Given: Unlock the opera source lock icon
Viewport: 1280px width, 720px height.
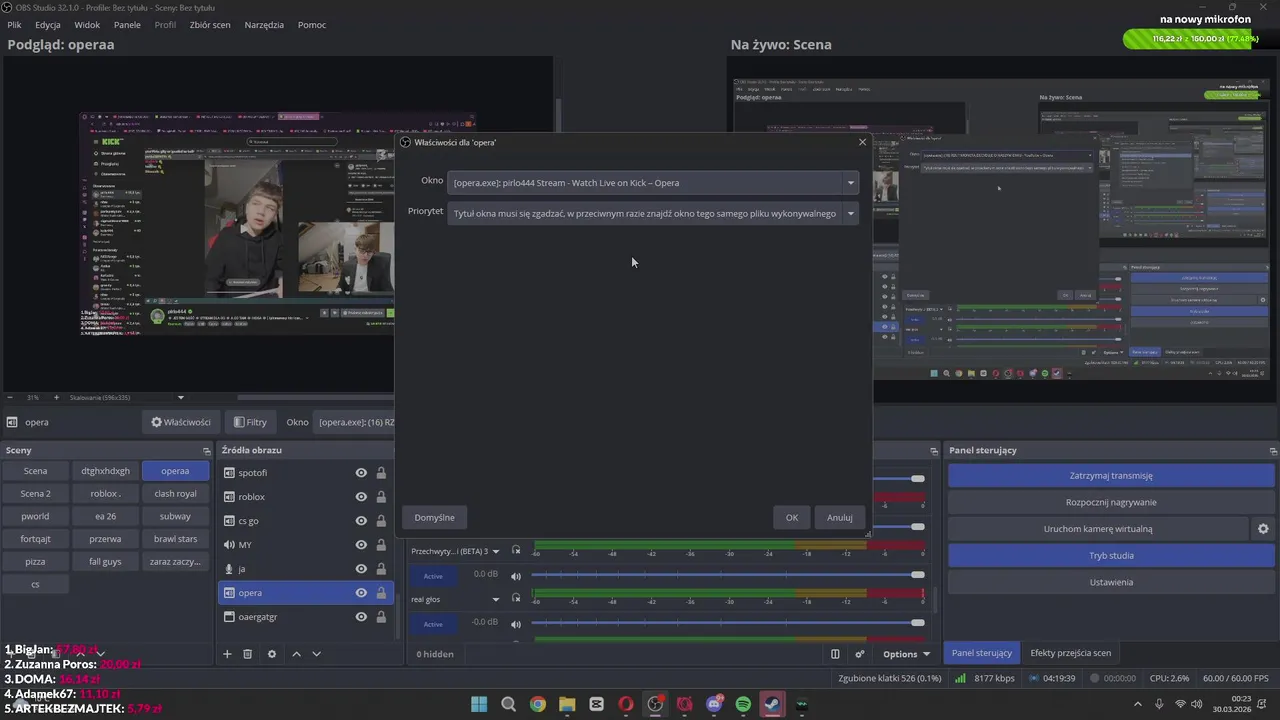Looking at the screenshot, I should click(381, 593).
